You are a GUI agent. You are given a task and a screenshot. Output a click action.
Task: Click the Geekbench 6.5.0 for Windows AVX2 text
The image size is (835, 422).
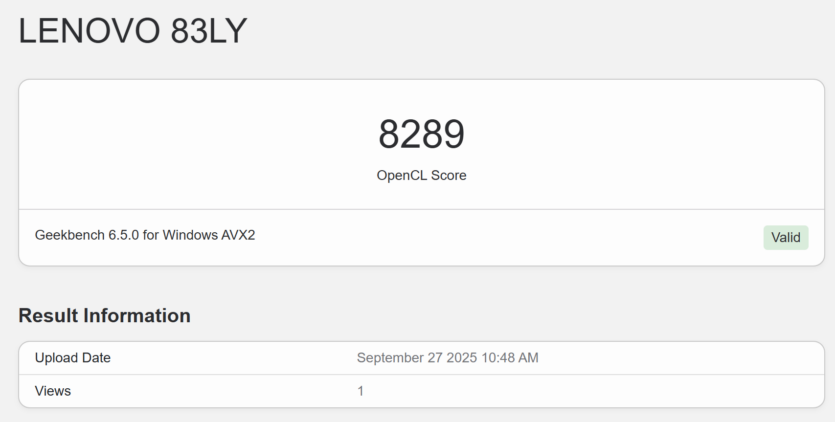tap(145, 235)
